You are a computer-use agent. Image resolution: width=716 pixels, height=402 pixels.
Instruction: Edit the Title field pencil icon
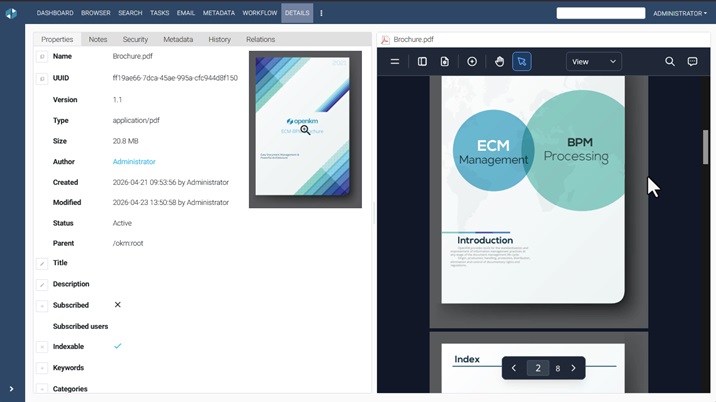coord(42,264)
